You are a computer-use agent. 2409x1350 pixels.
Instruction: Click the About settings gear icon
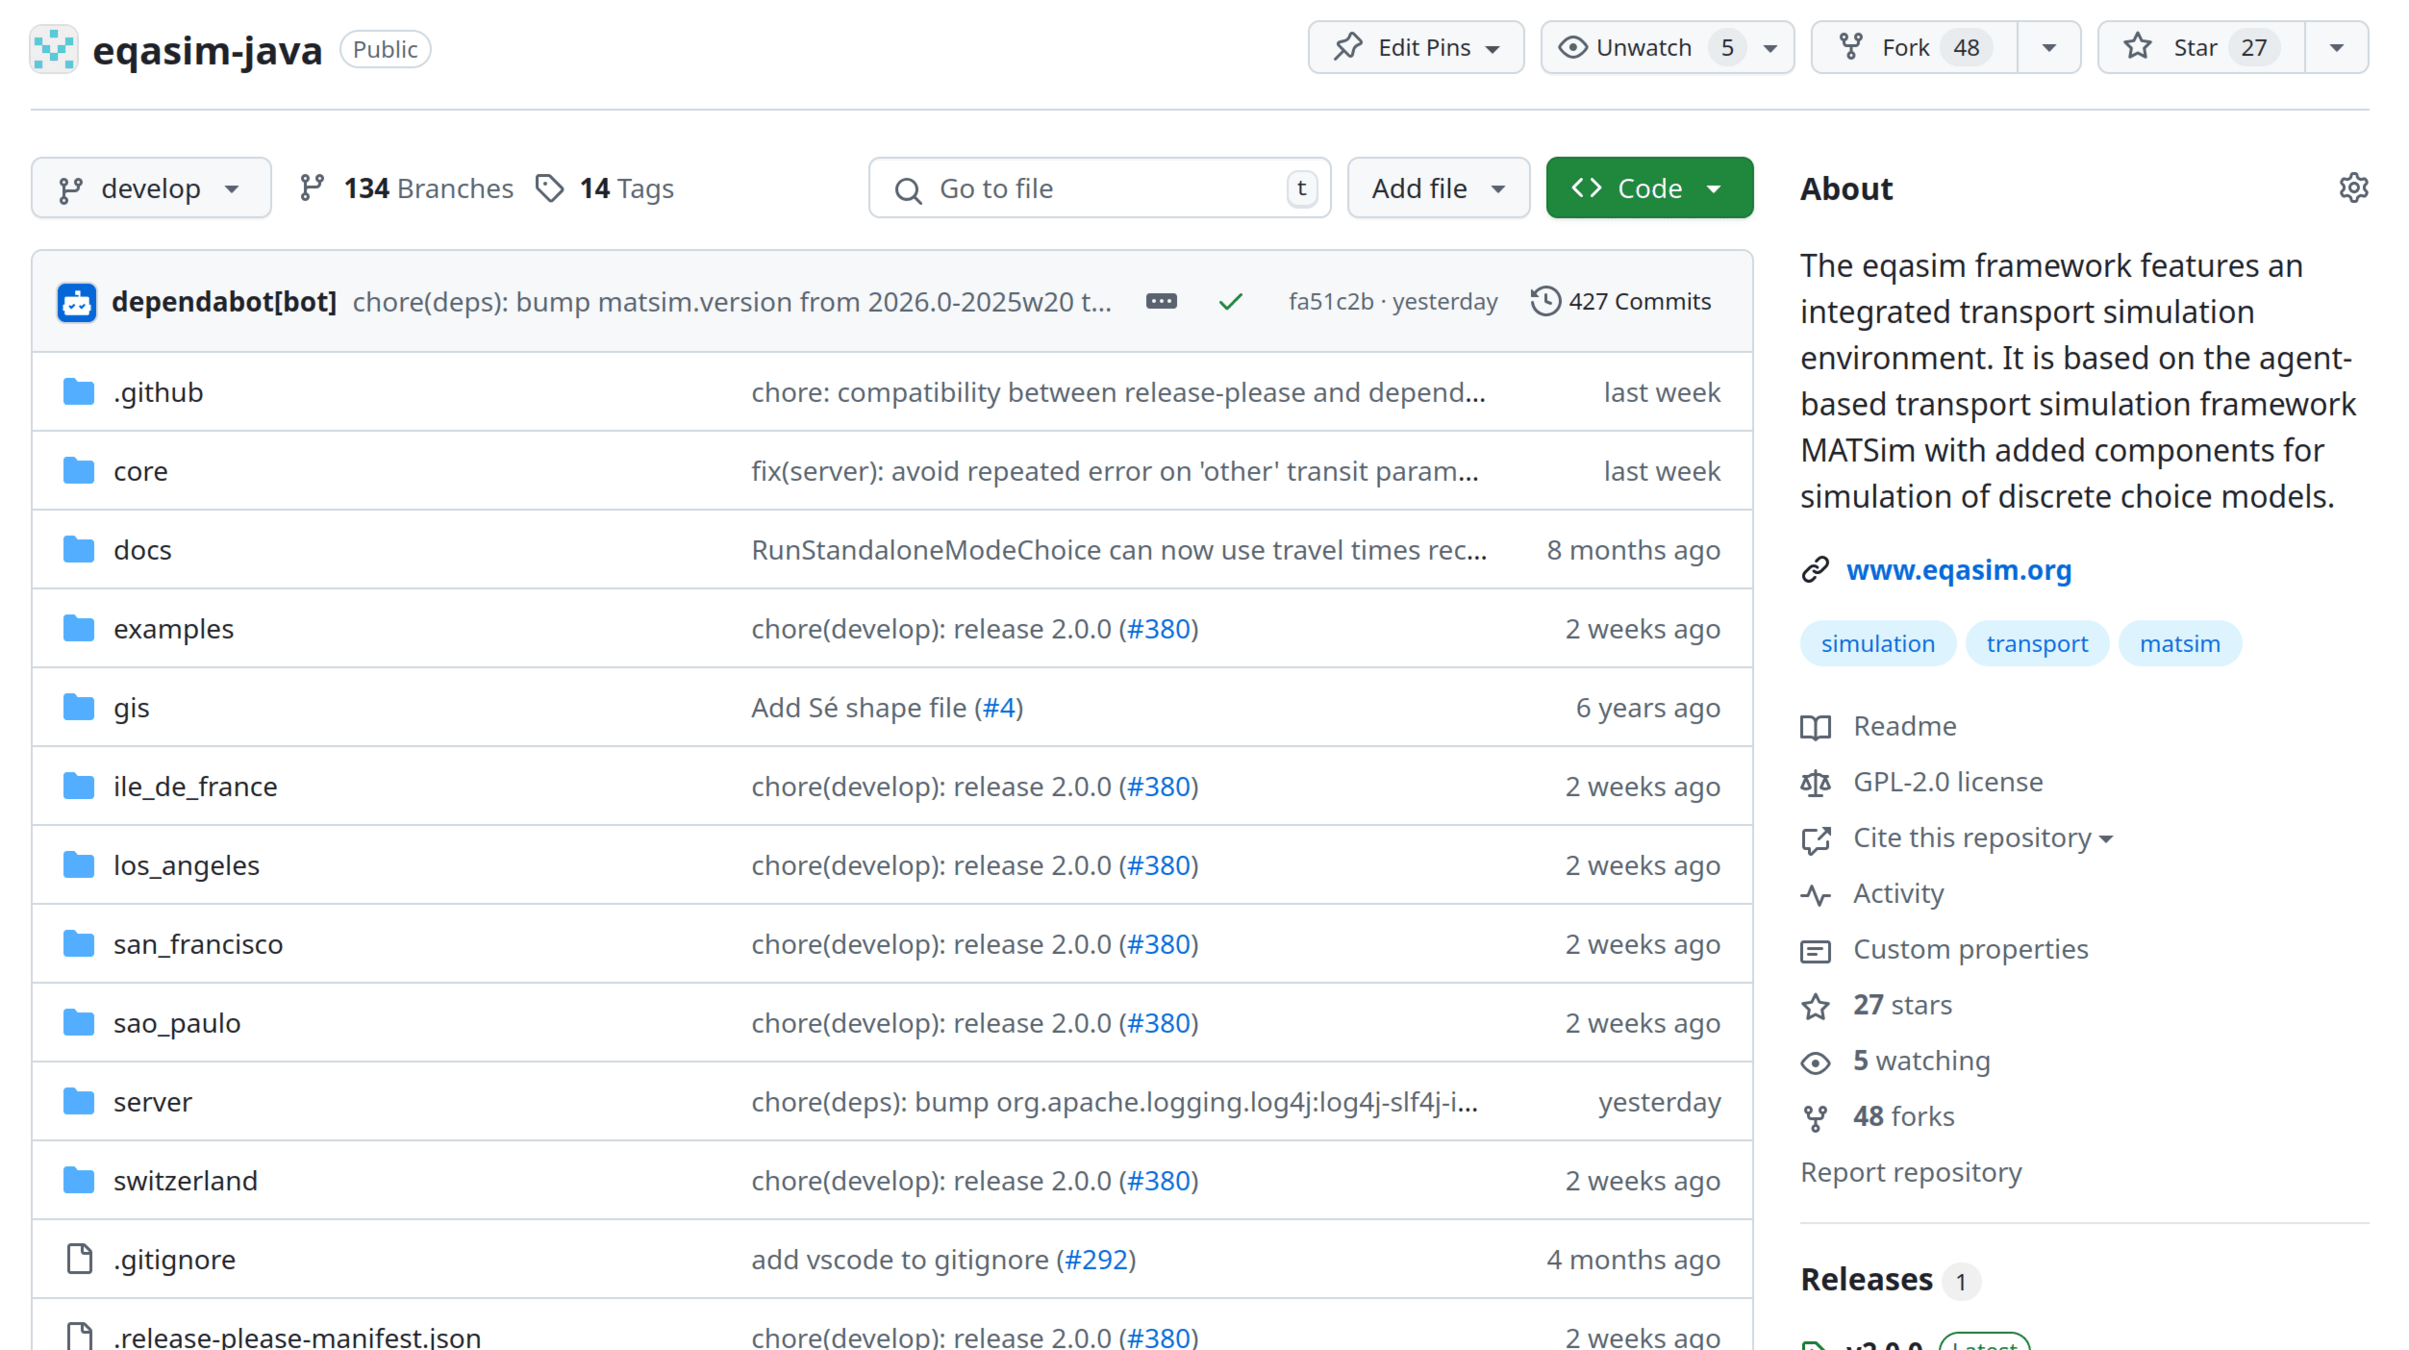(2353, 188)
